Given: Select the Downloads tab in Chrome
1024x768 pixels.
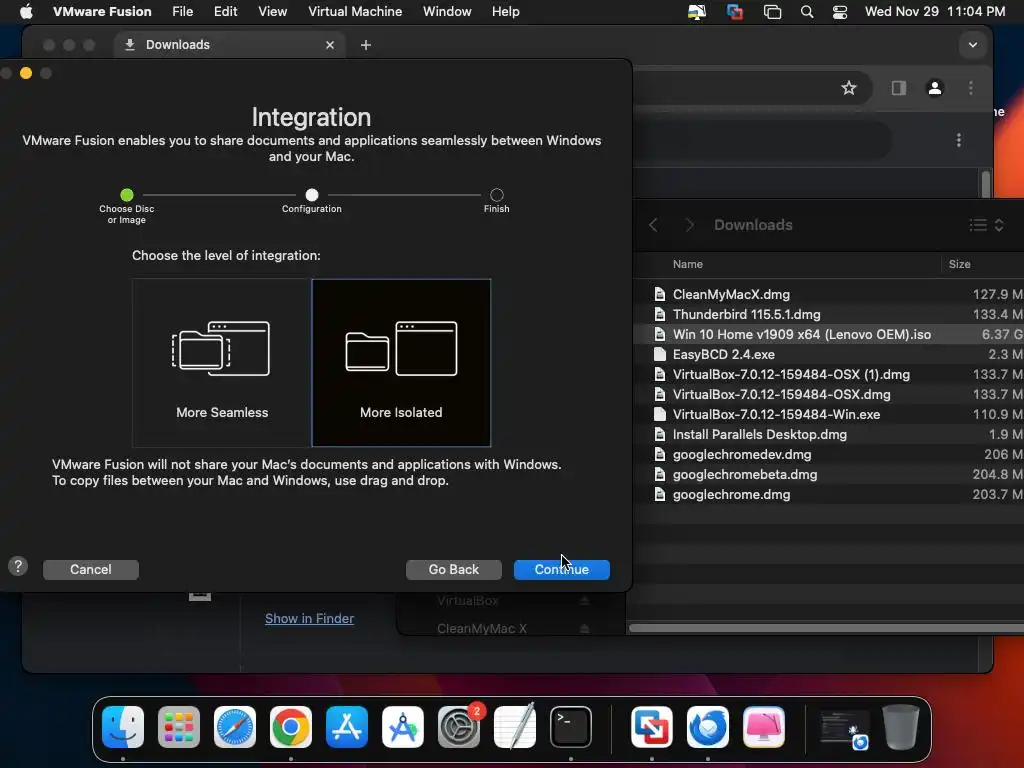Looking at the screenshot, I should [x=230, y=44].
